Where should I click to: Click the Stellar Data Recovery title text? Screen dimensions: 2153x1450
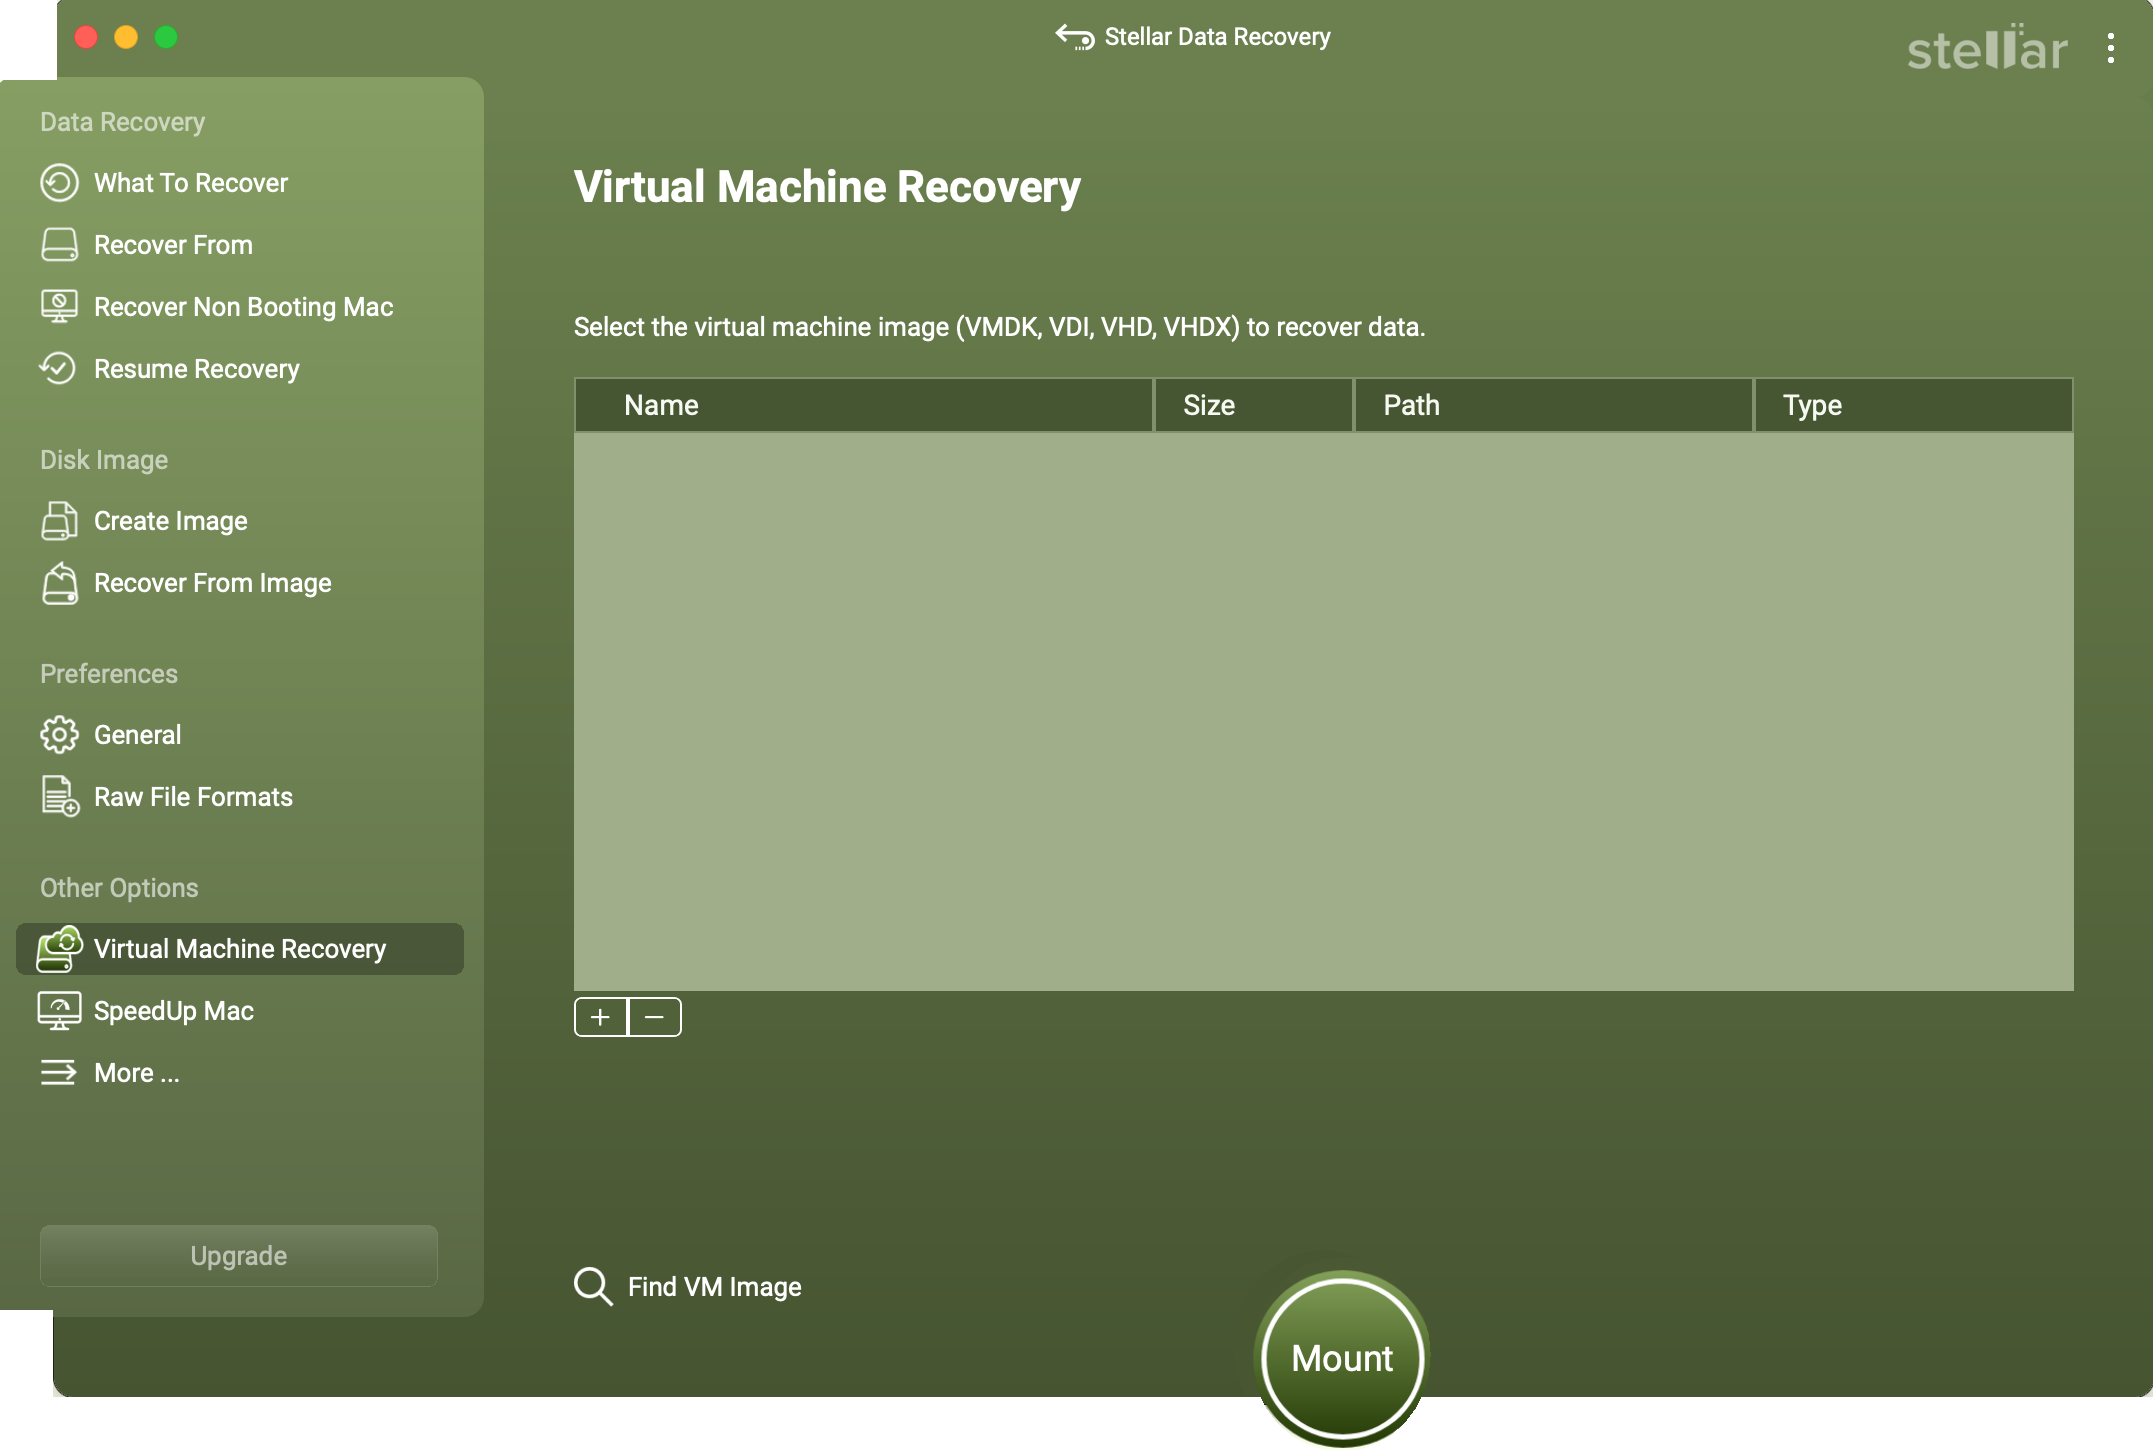pos(1217,37)
